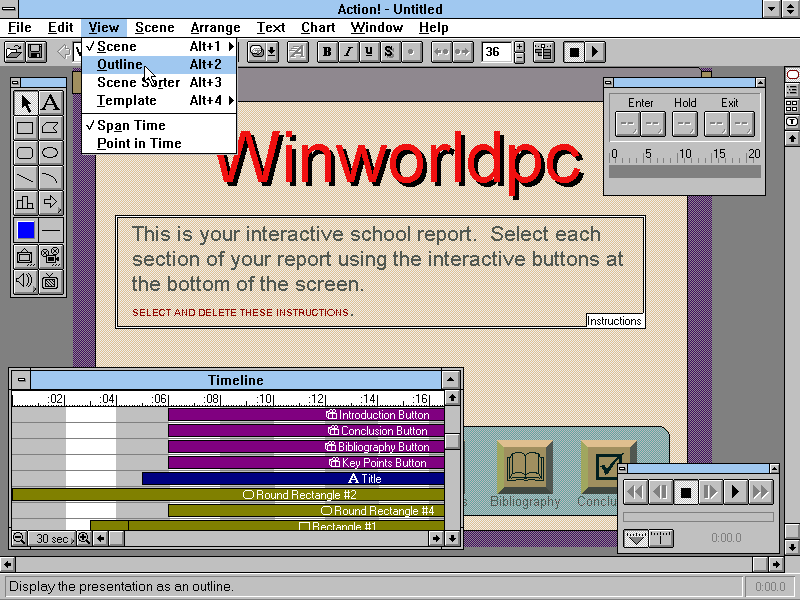This screenshot has height=600, width=800.
Task: Decrease font size with the minus stepper
Action: [519, 57]
